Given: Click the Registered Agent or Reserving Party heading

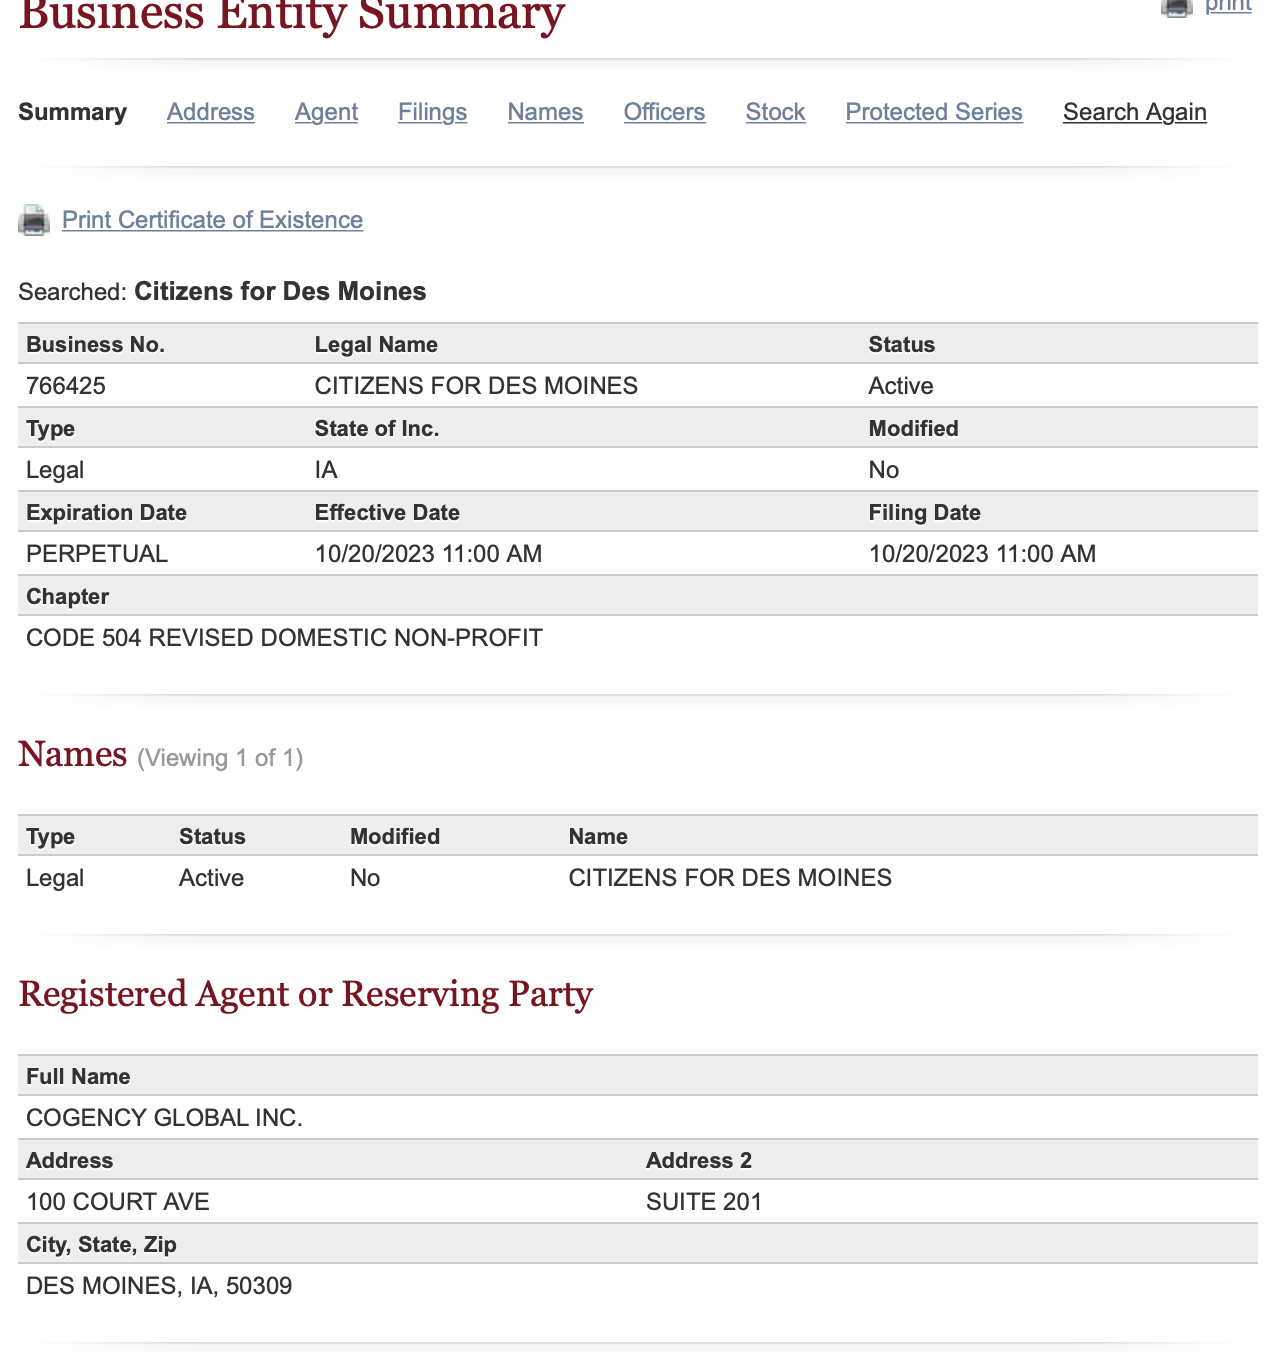Looking at the screenshot, I should pyautogui.click(x=305, y=994).
